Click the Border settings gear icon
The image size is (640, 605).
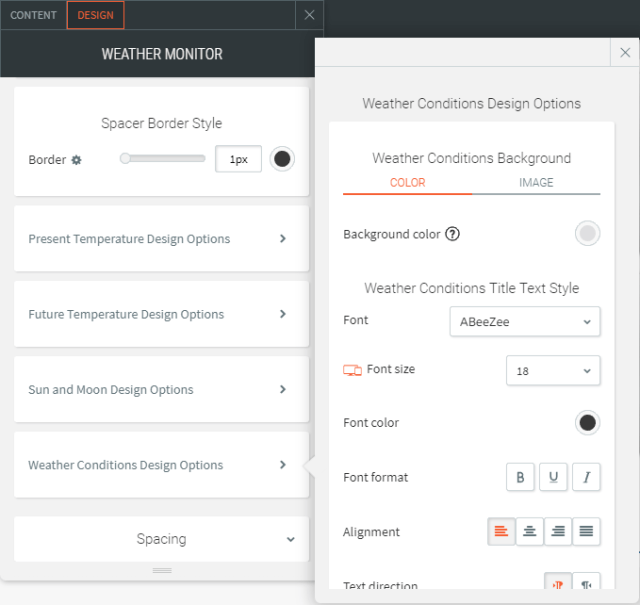click(76, 160)
